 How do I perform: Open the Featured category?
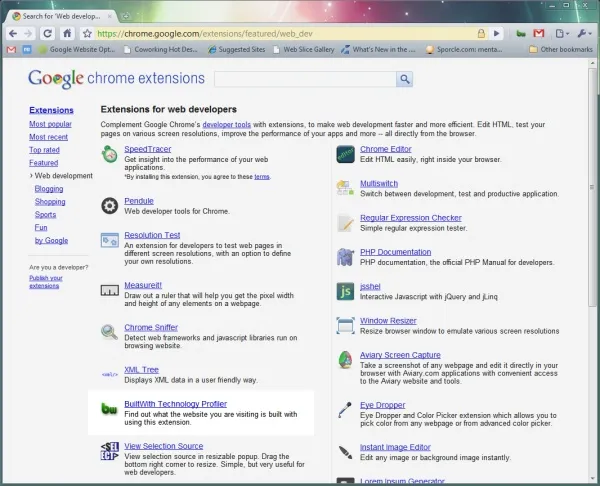(44, 163)
